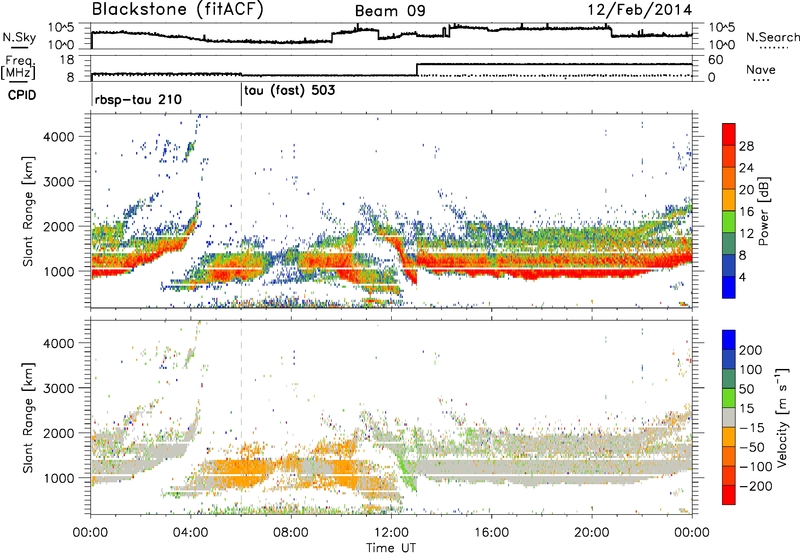Image resolution: width=800 pixels, height=554 pixels.
Task: Click the '200' tick on Velocity colorbar
Action: 751,350
